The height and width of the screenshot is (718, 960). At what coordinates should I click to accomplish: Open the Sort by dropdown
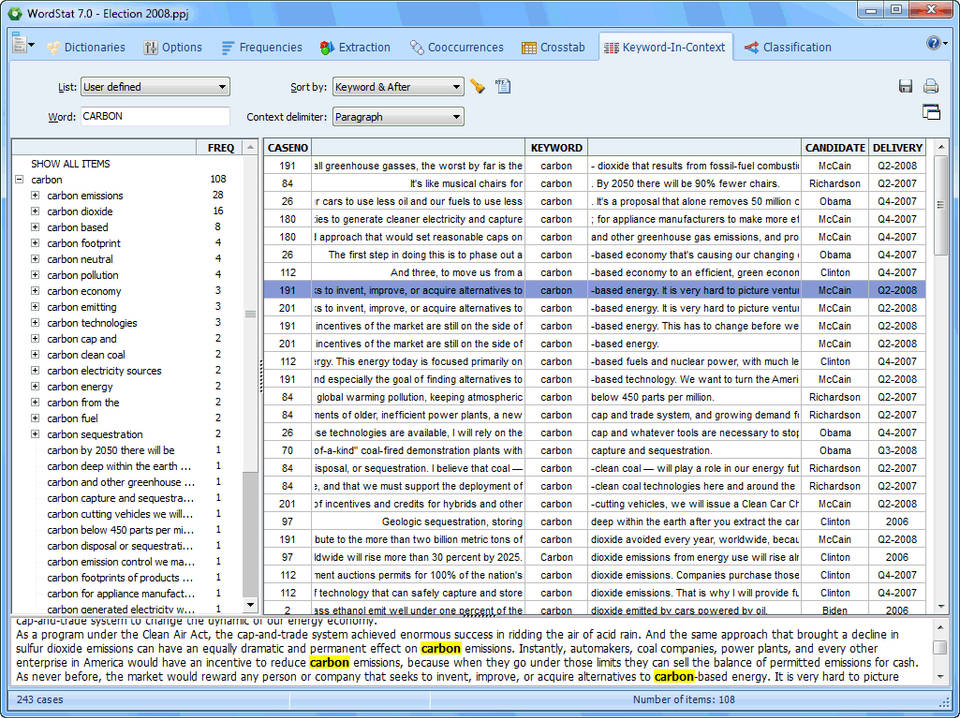(398, 87)
